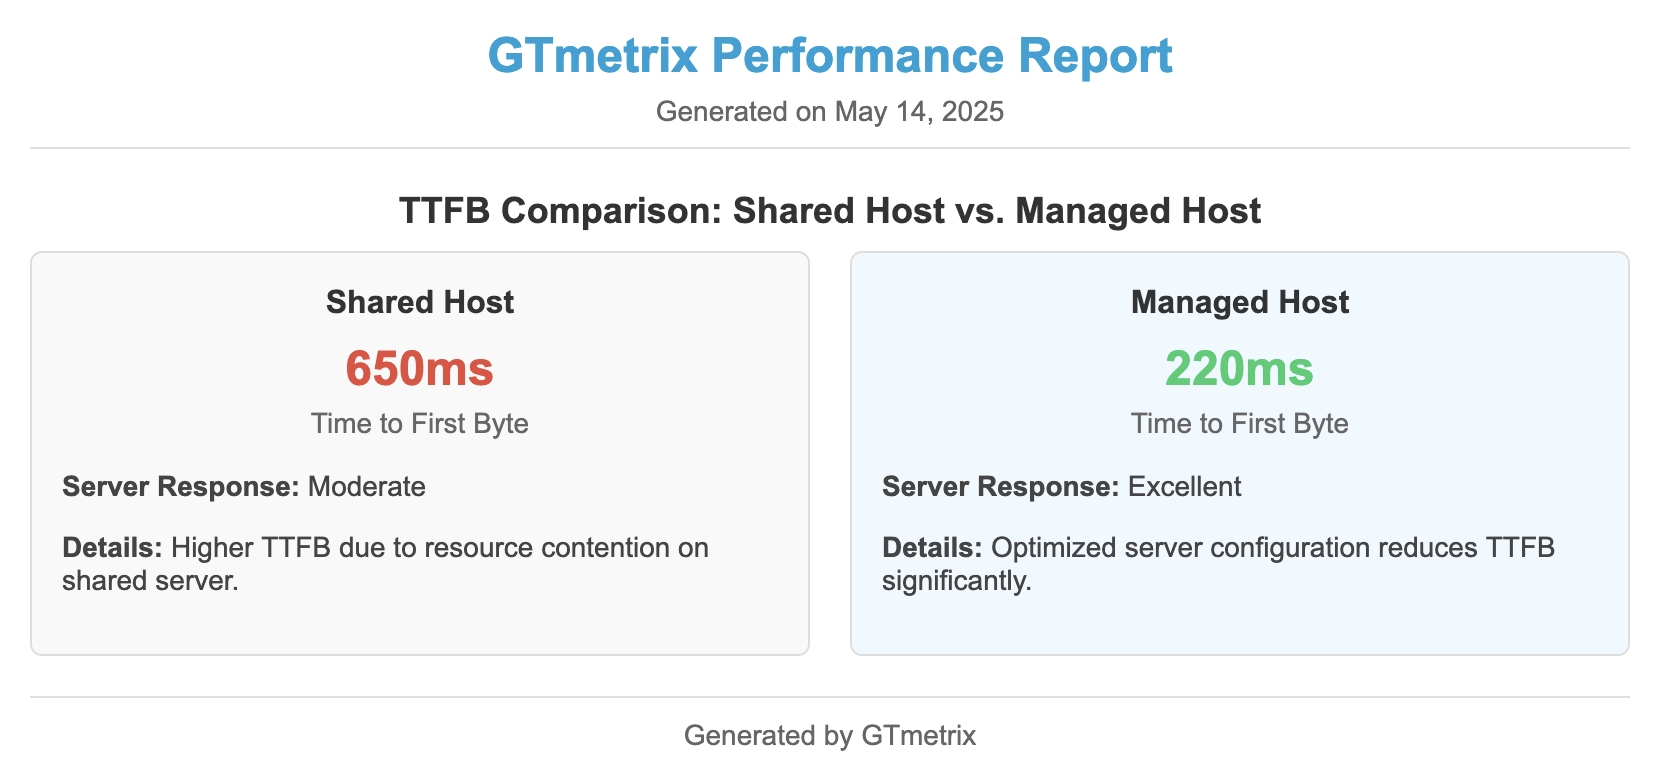Click the 'Server Response: Excellent' line
The height and width of the screenshot is (782, 1664).
[x=1062, y=487]
